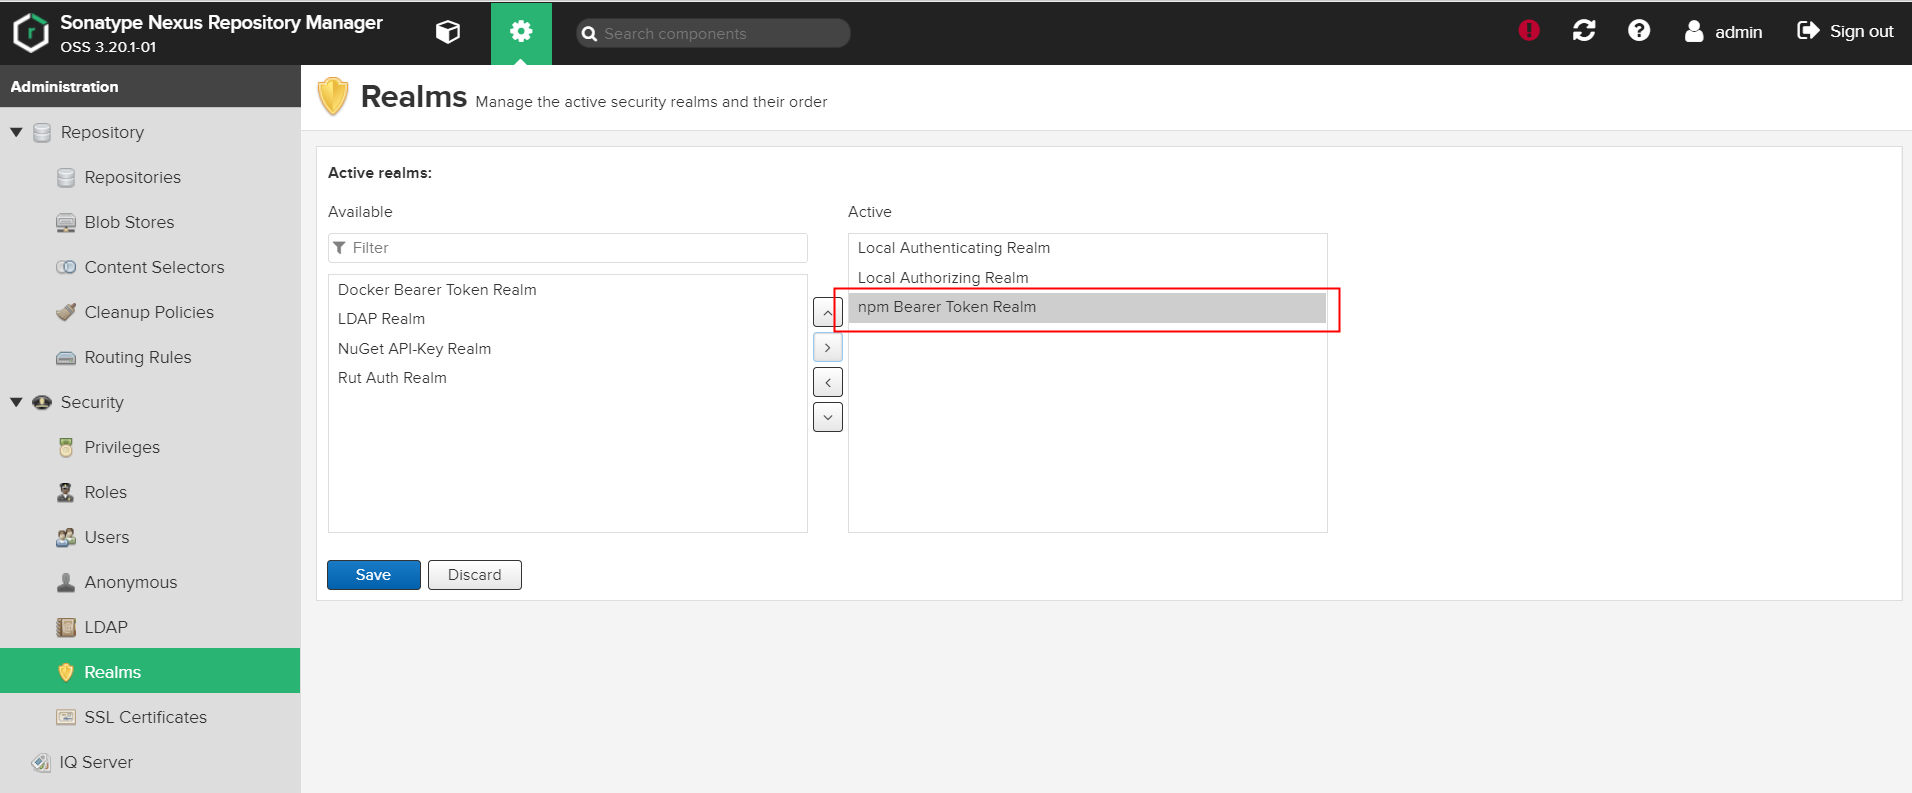
Task: Open Cleanup Policies in sidebar
Action: (x=149, y=312)
